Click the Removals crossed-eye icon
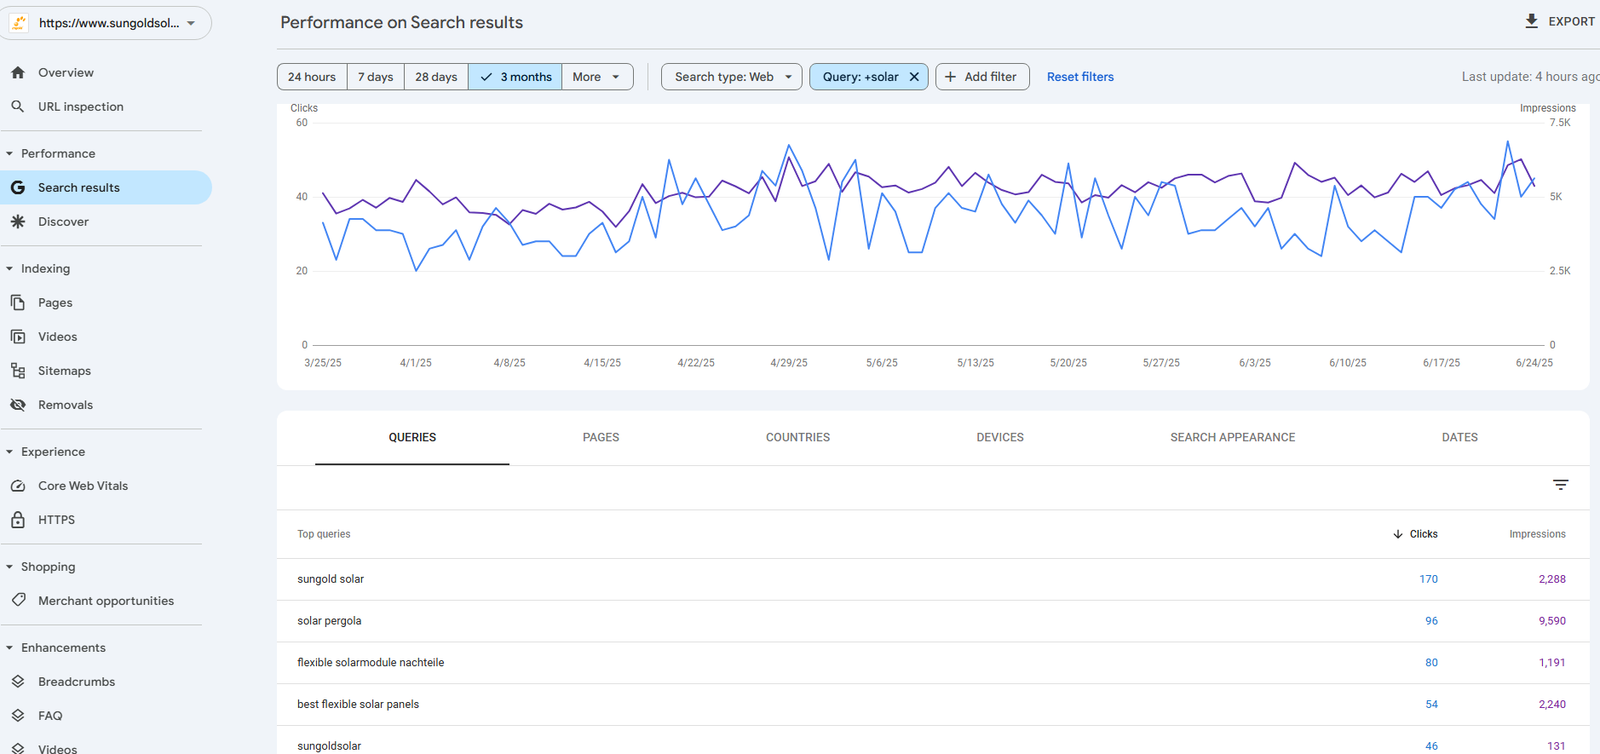This screenshot has height=754, width=1600. point(18,405)
